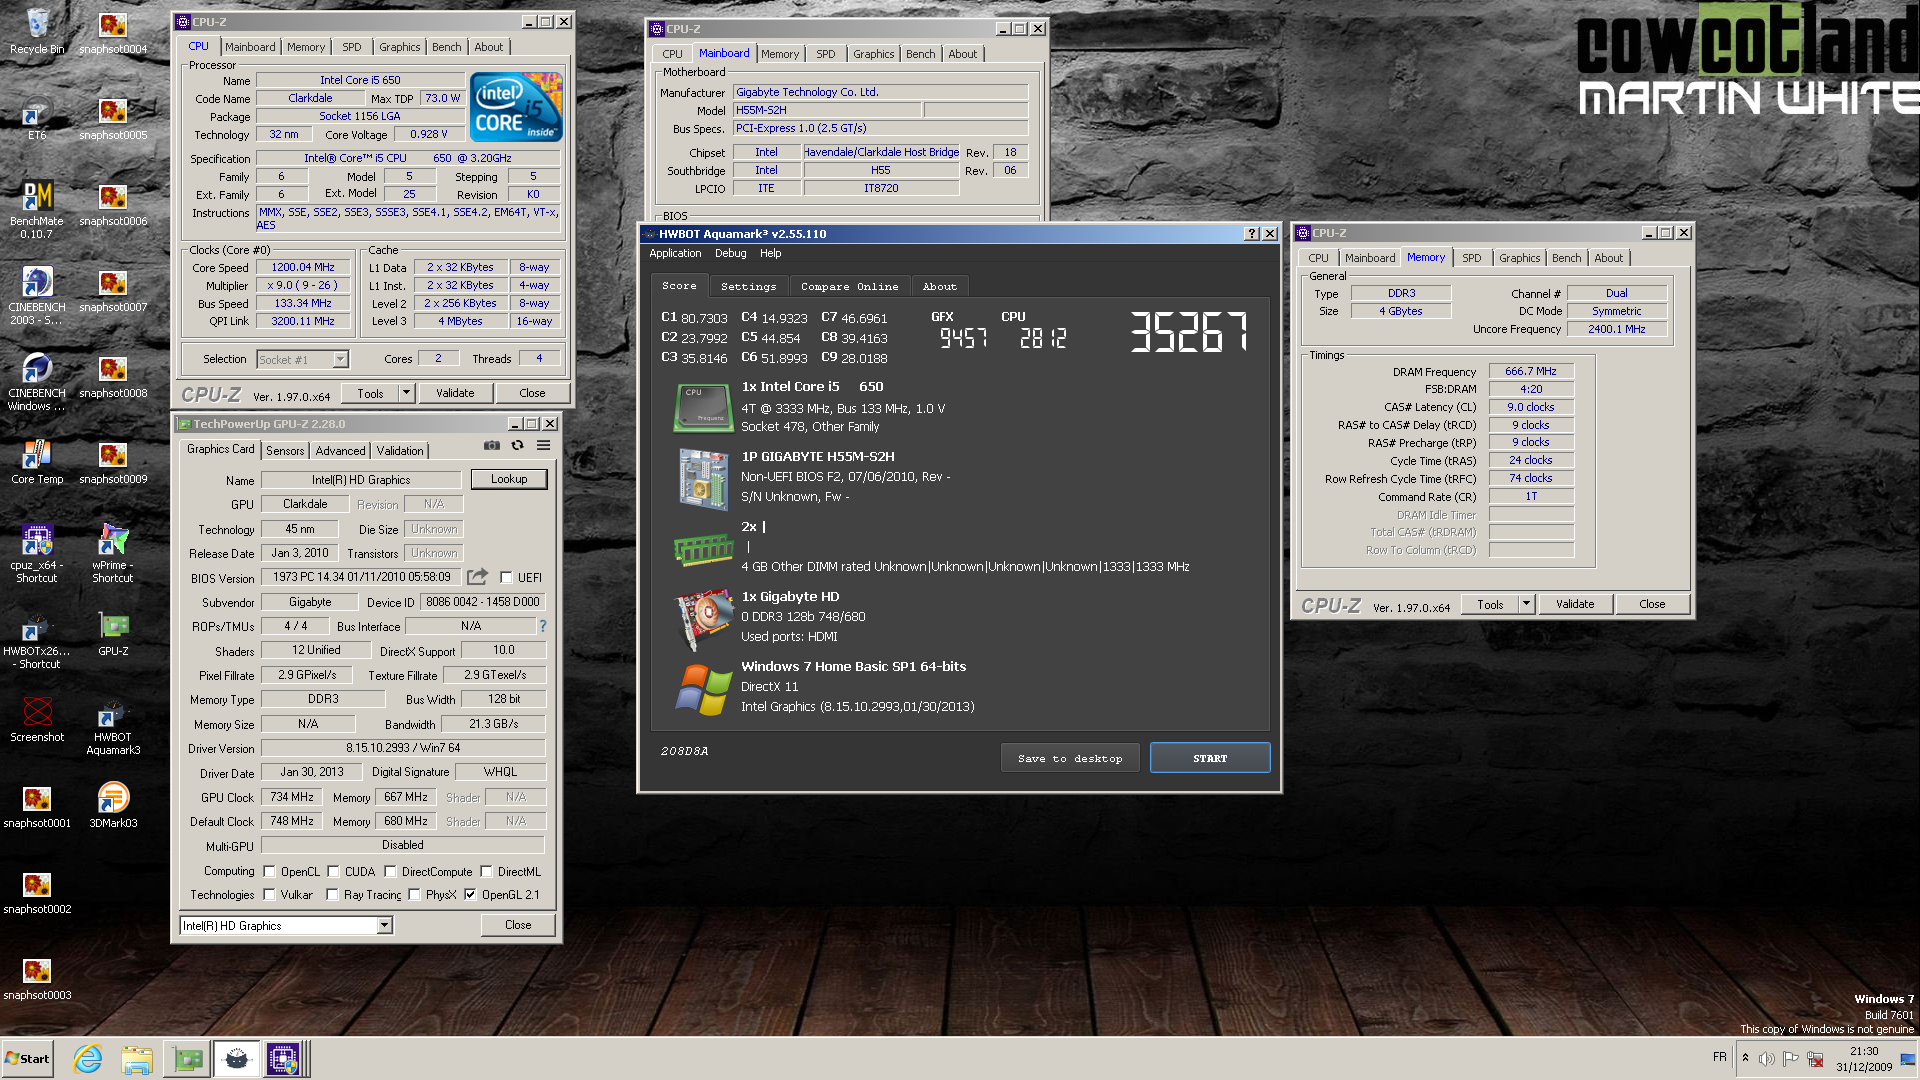The height and width of the screenshot is (1080, 1920).
Task: Click the START button in Aquamark
Action: [1210, 758]
